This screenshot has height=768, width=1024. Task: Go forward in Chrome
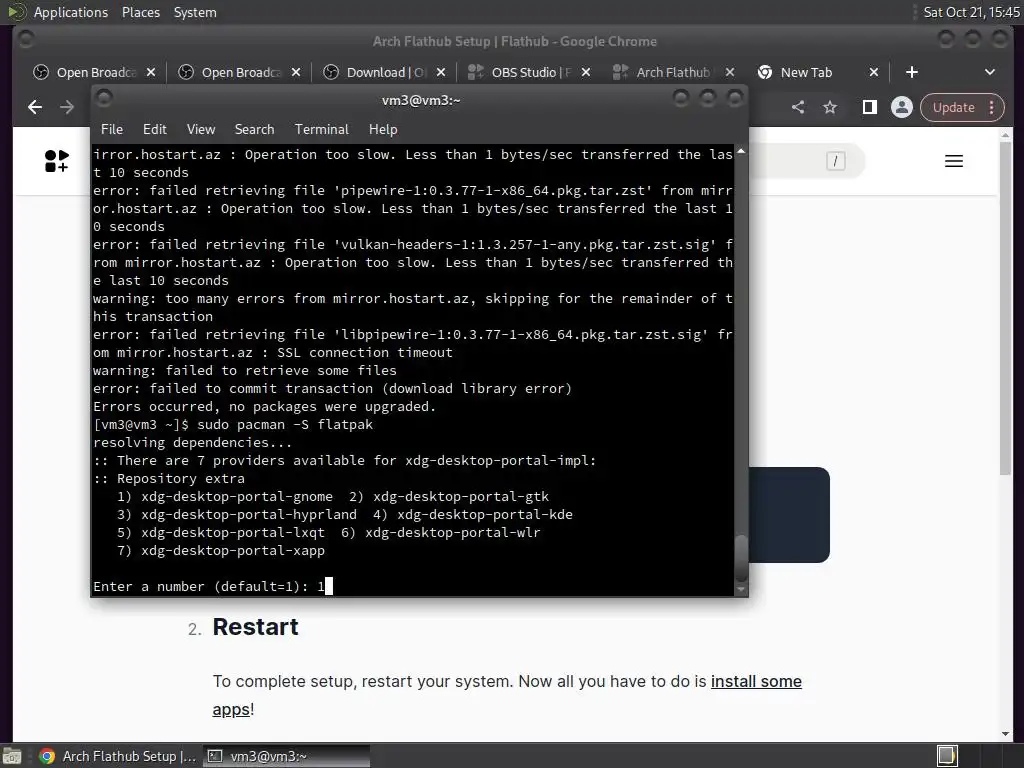67,107
